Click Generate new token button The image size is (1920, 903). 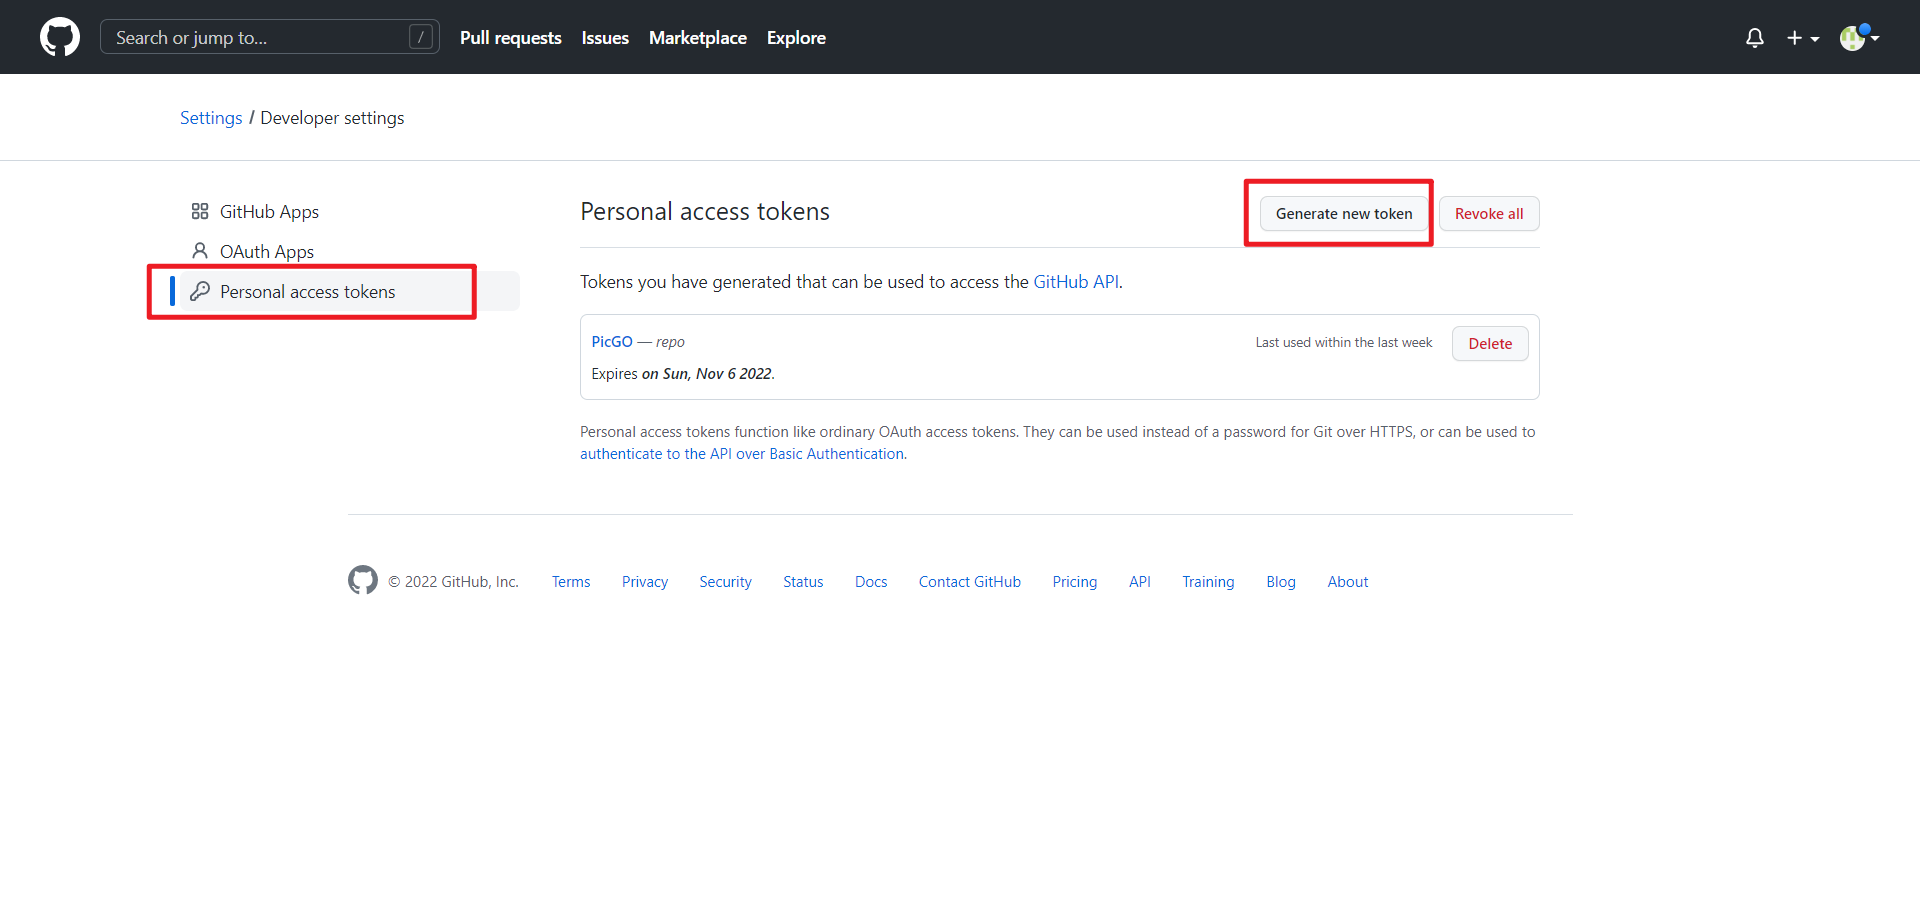point(1344,214)
